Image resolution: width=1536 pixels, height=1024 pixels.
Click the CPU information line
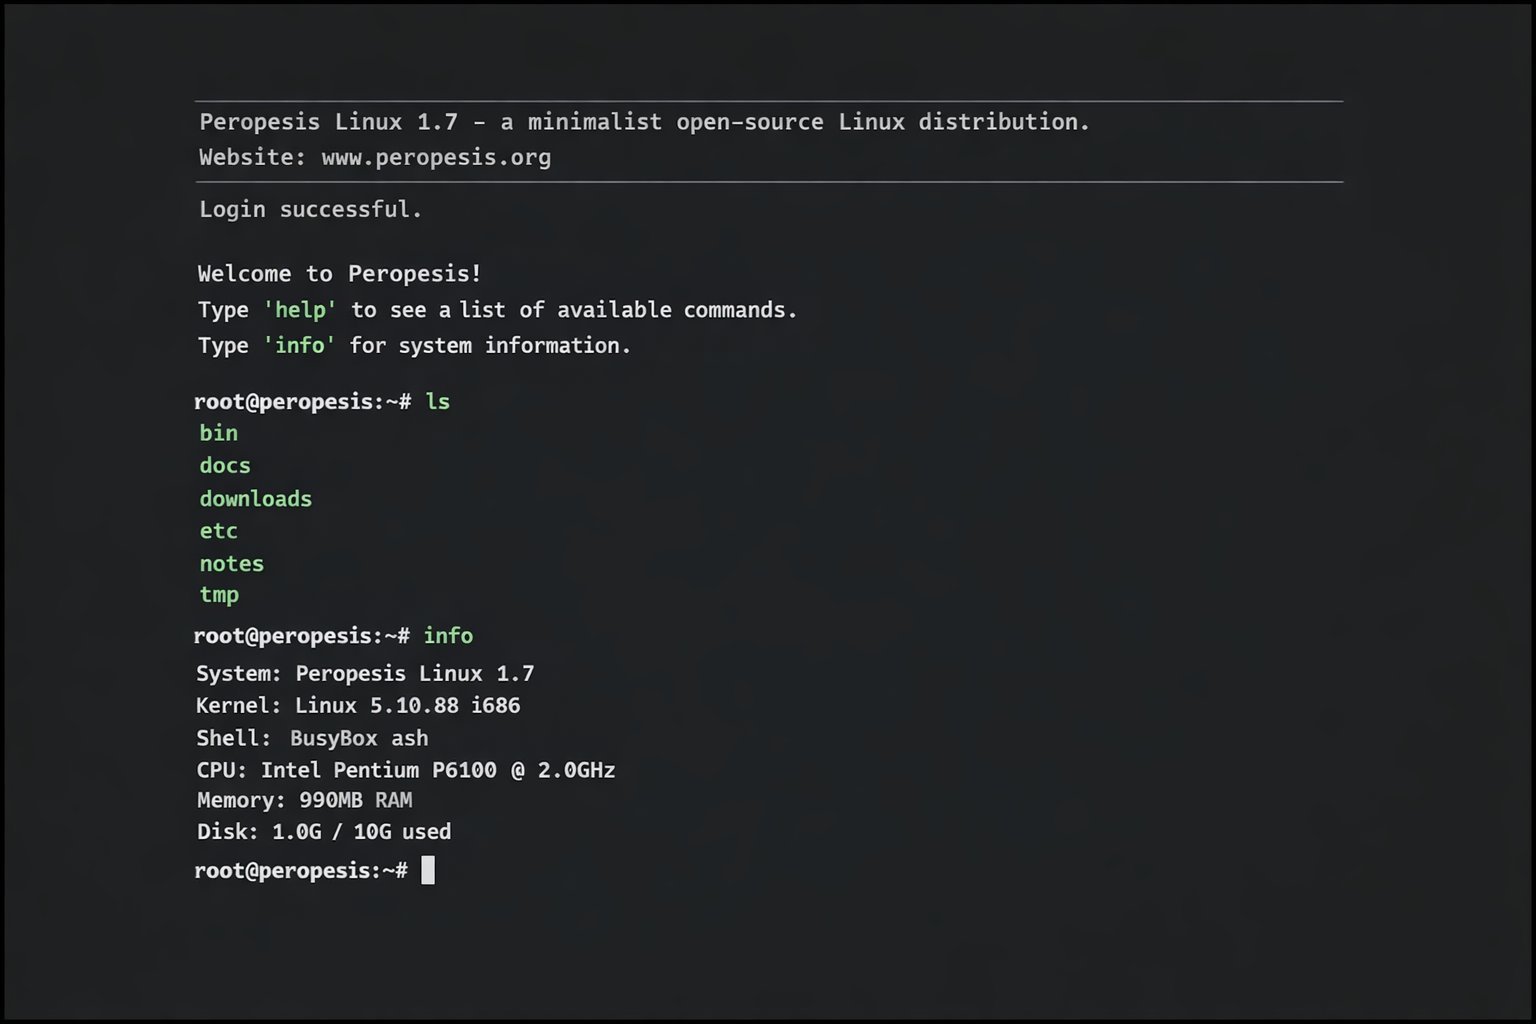405,770
